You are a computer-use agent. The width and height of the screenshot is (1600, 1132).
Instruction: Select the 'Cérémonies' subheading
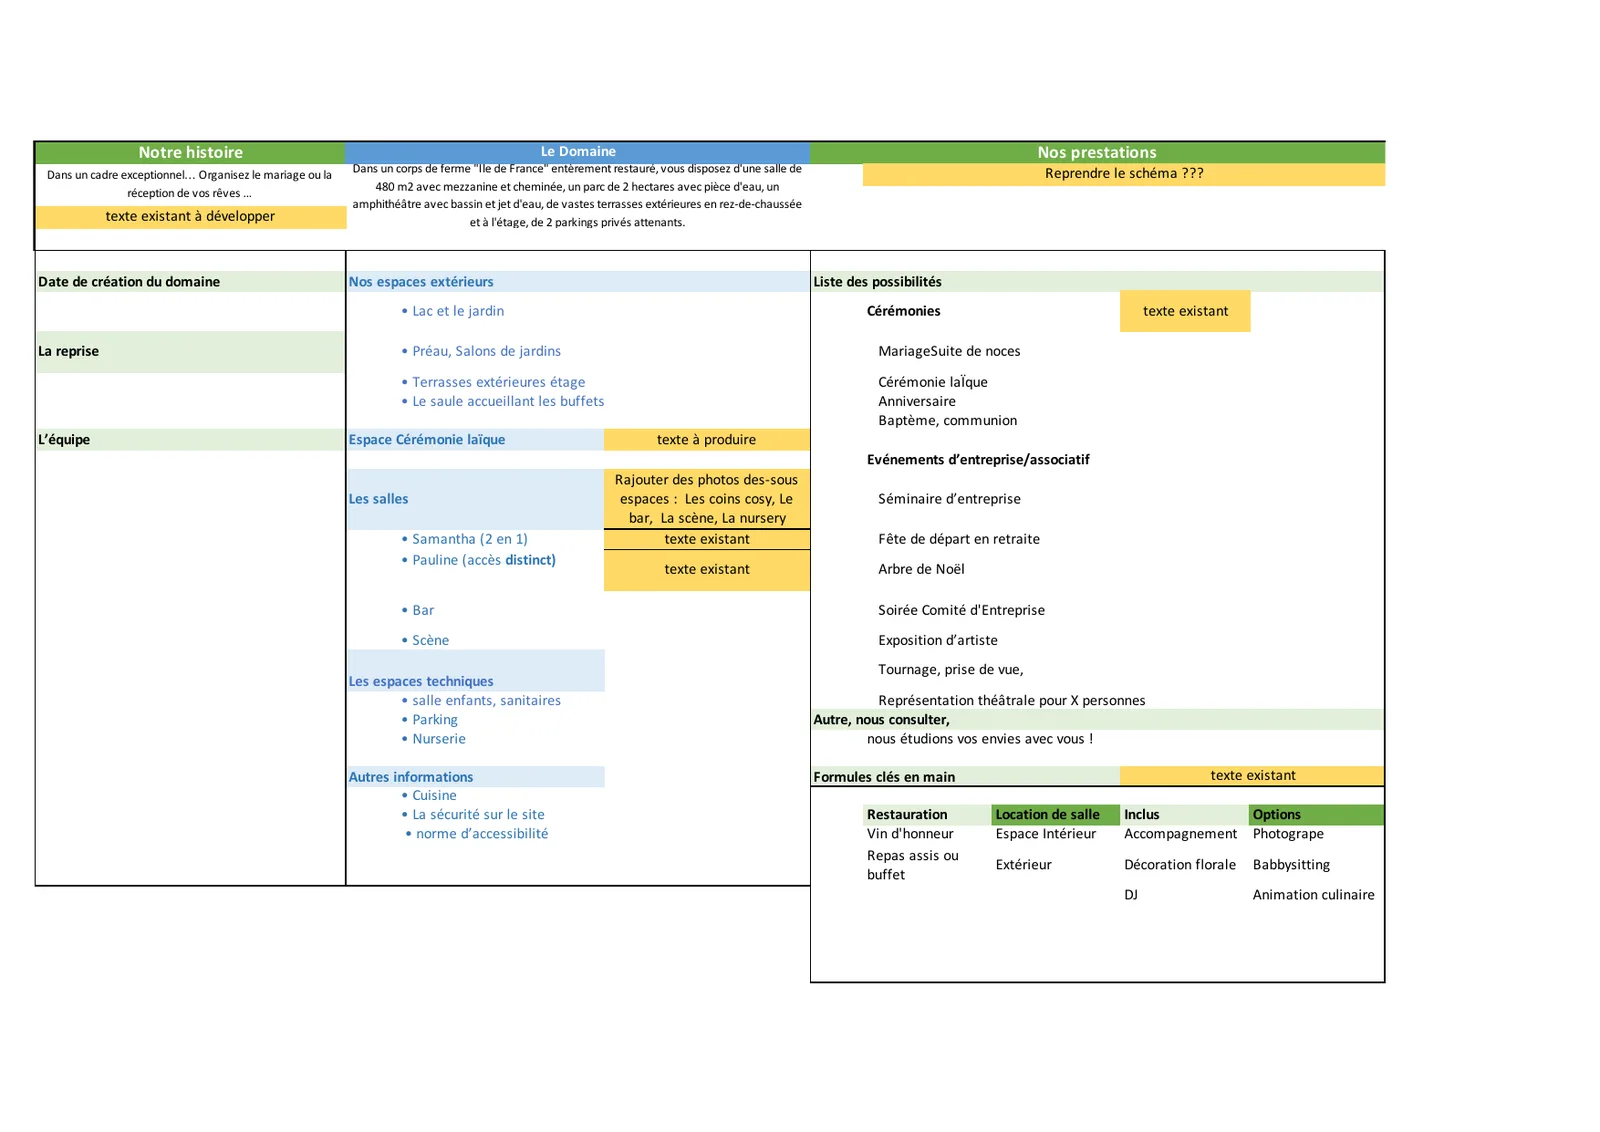coord(904,311)
